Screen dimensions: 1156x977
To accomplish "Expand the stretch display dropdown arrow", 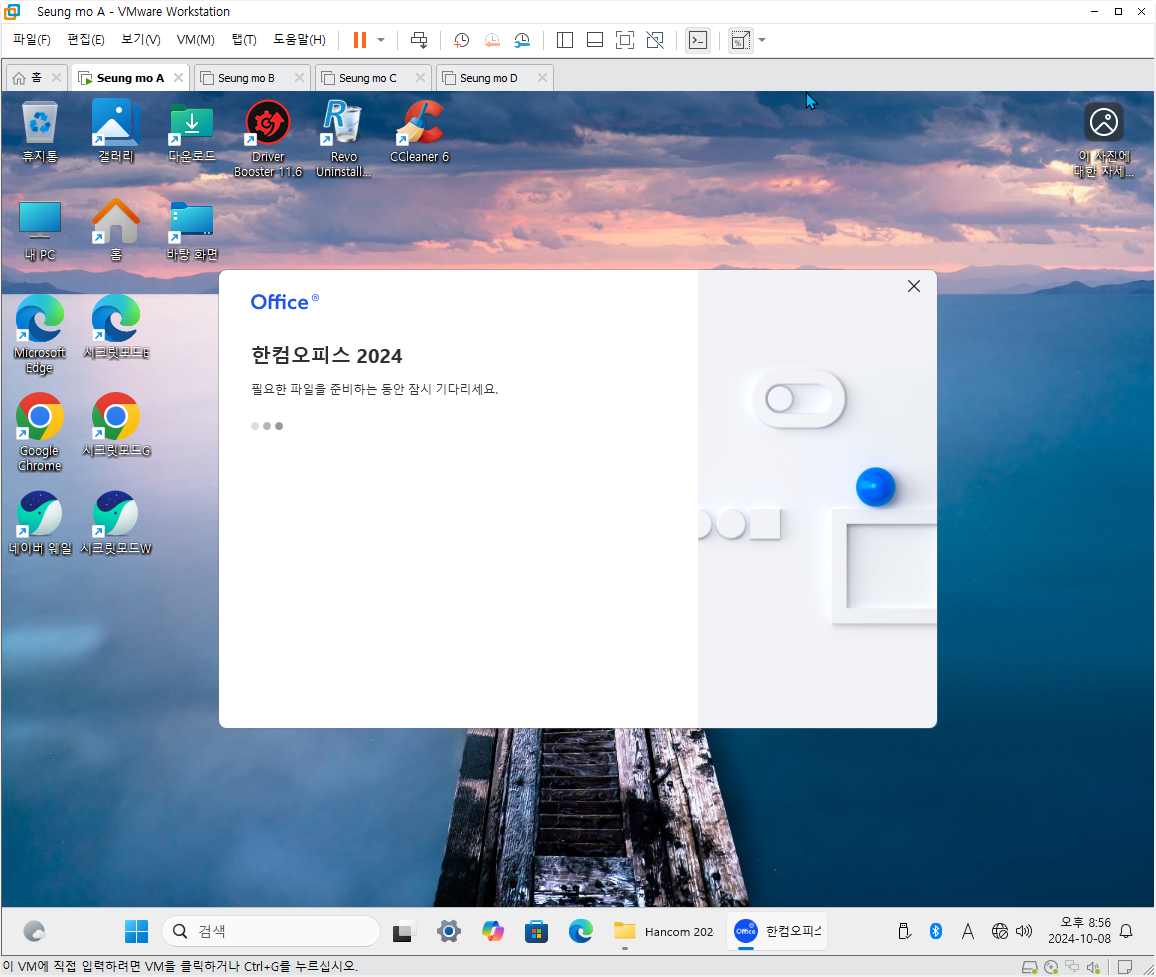I will (x=762, y=40).
